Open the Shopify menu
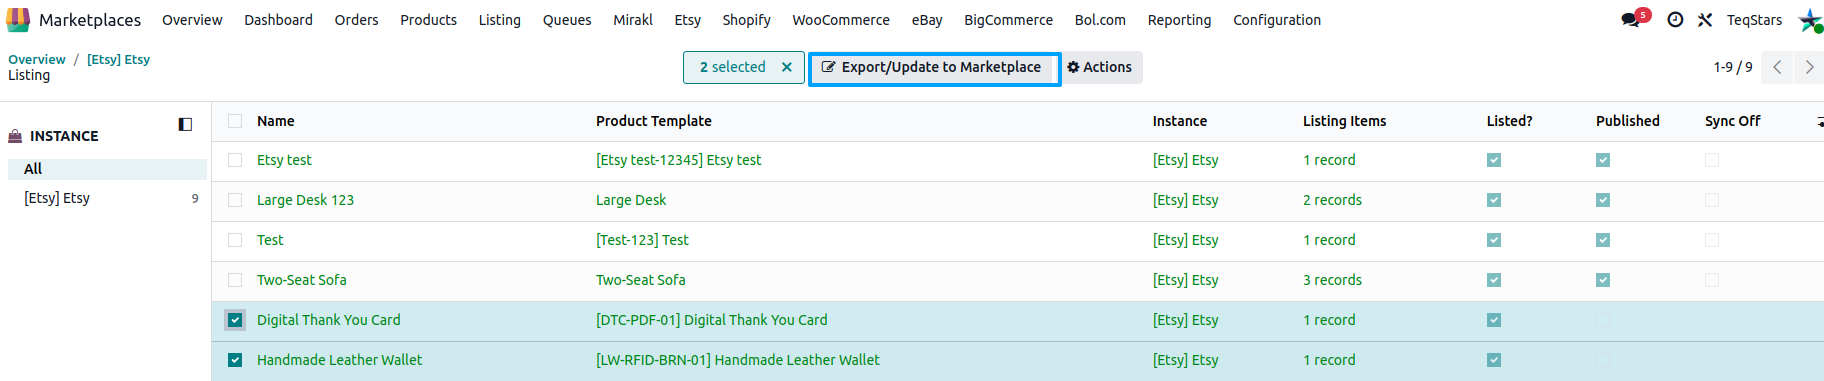Screen dimensions: 1824x381 (746, 20)
